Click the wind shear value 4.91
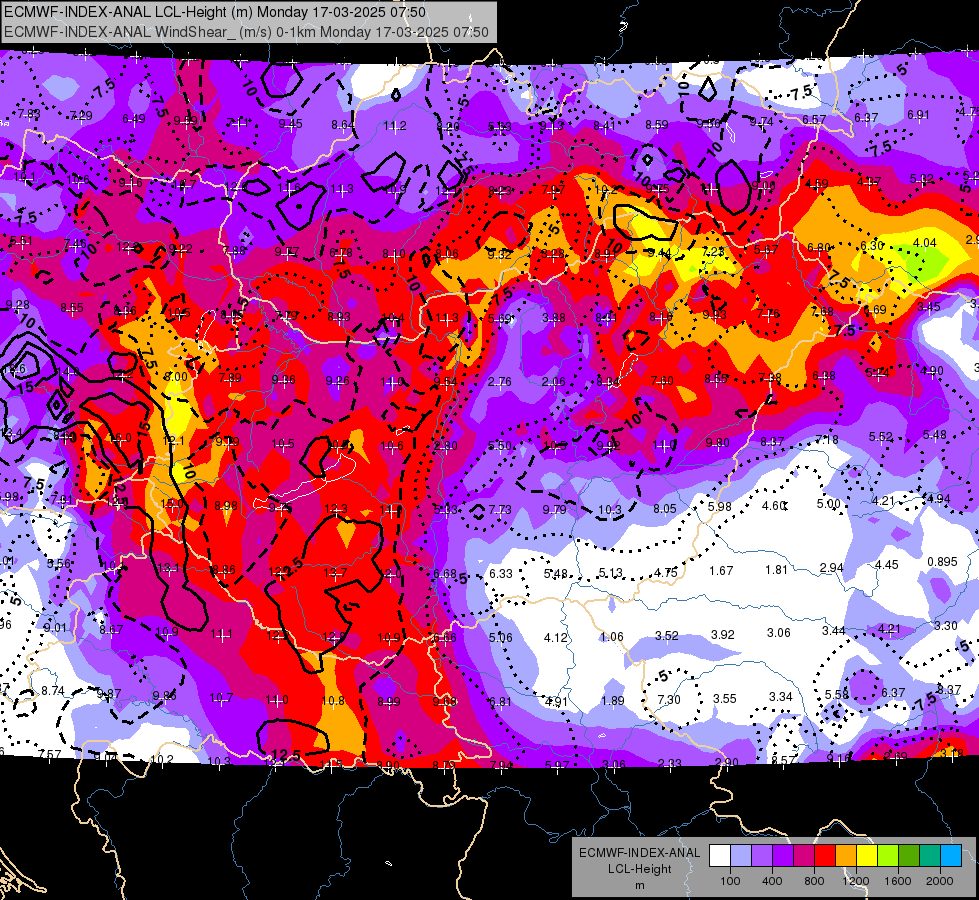Screen dimensions: 979x900 pyautogui.click(x=556, y=701)
